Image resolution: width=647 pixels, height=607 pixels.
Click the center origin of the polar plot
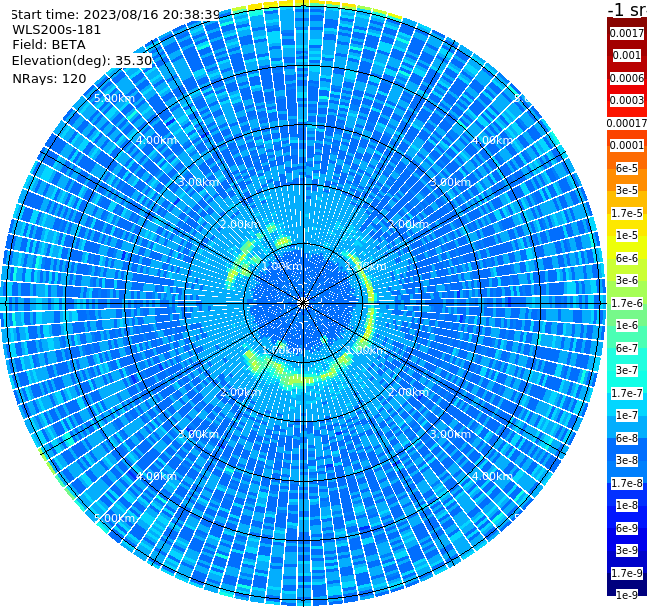tap(303, 303)
